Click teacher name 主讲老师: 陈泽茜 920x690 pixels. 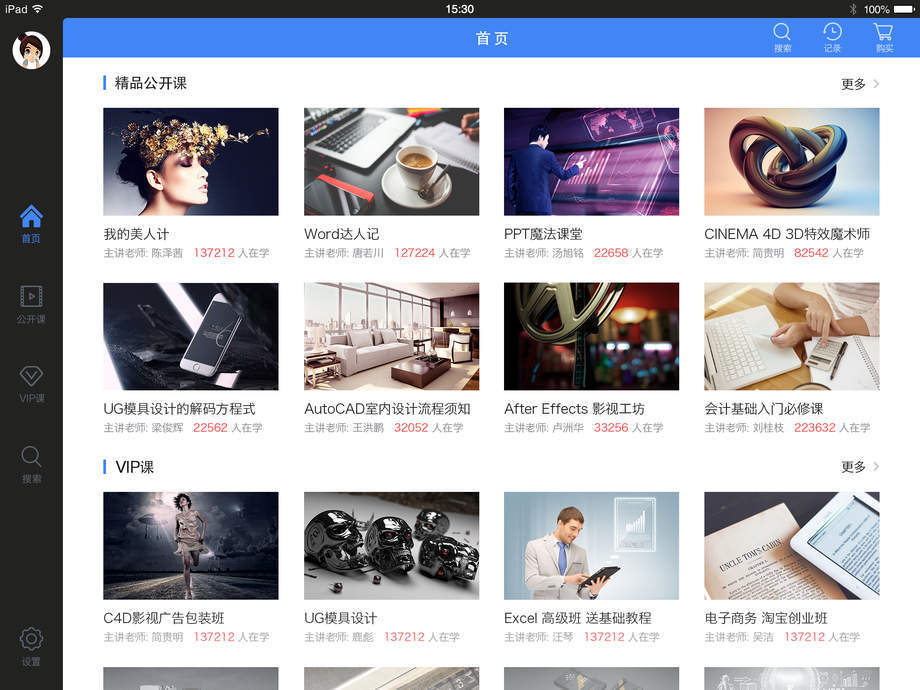(143, 253)
